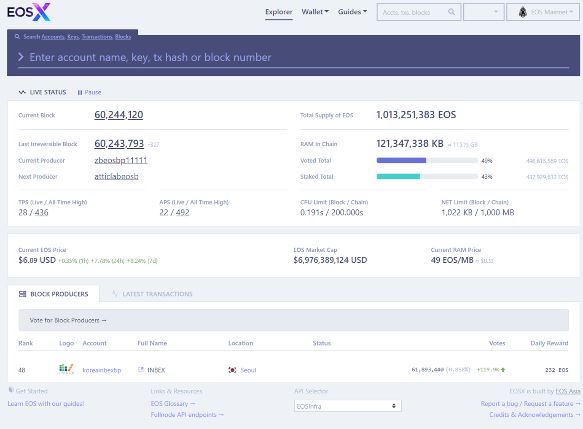Open current producer zbeosbp11111
The width and height of the screenshot is (583, 429).
coord(121,160)
